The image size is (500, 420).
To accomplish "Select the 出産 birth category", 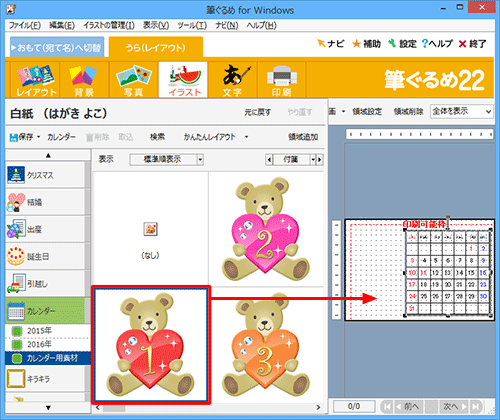I will click(45, 229).
